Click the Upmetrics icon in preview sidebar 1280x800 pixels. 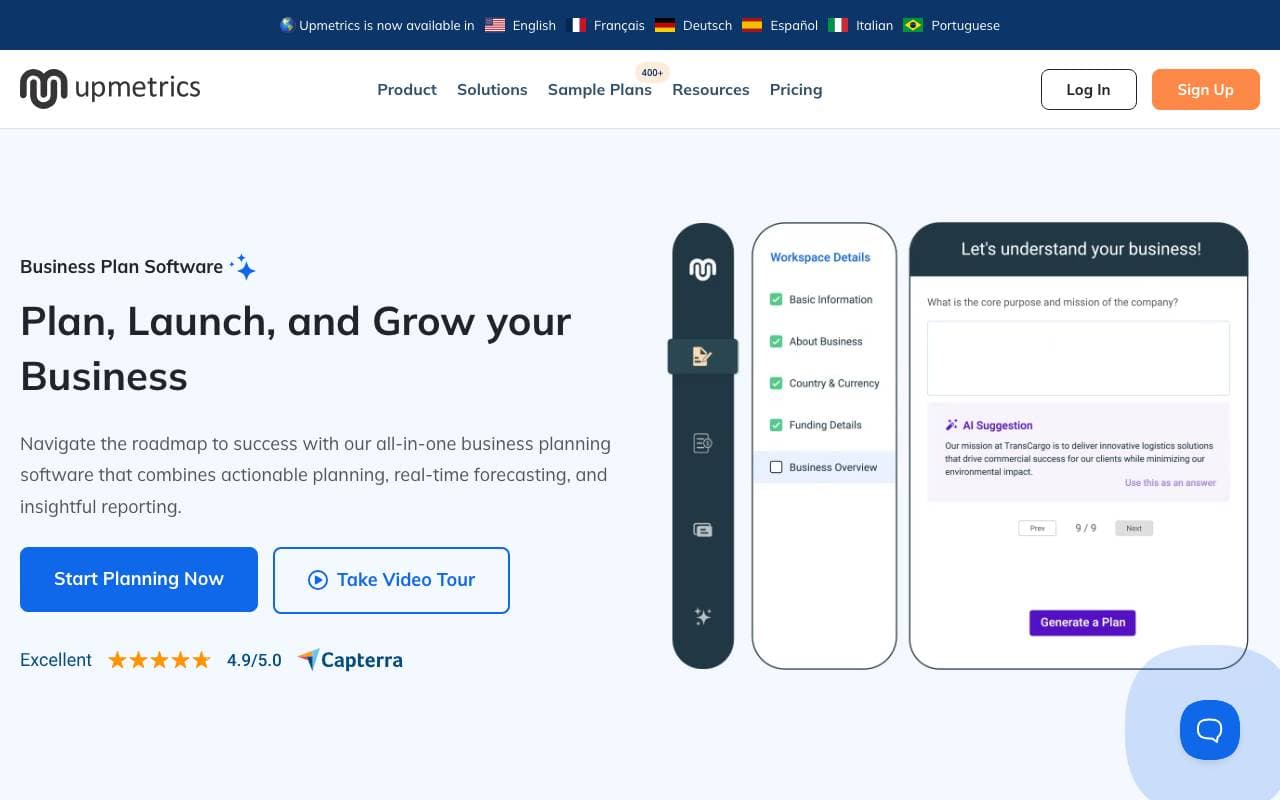[703, 269]
